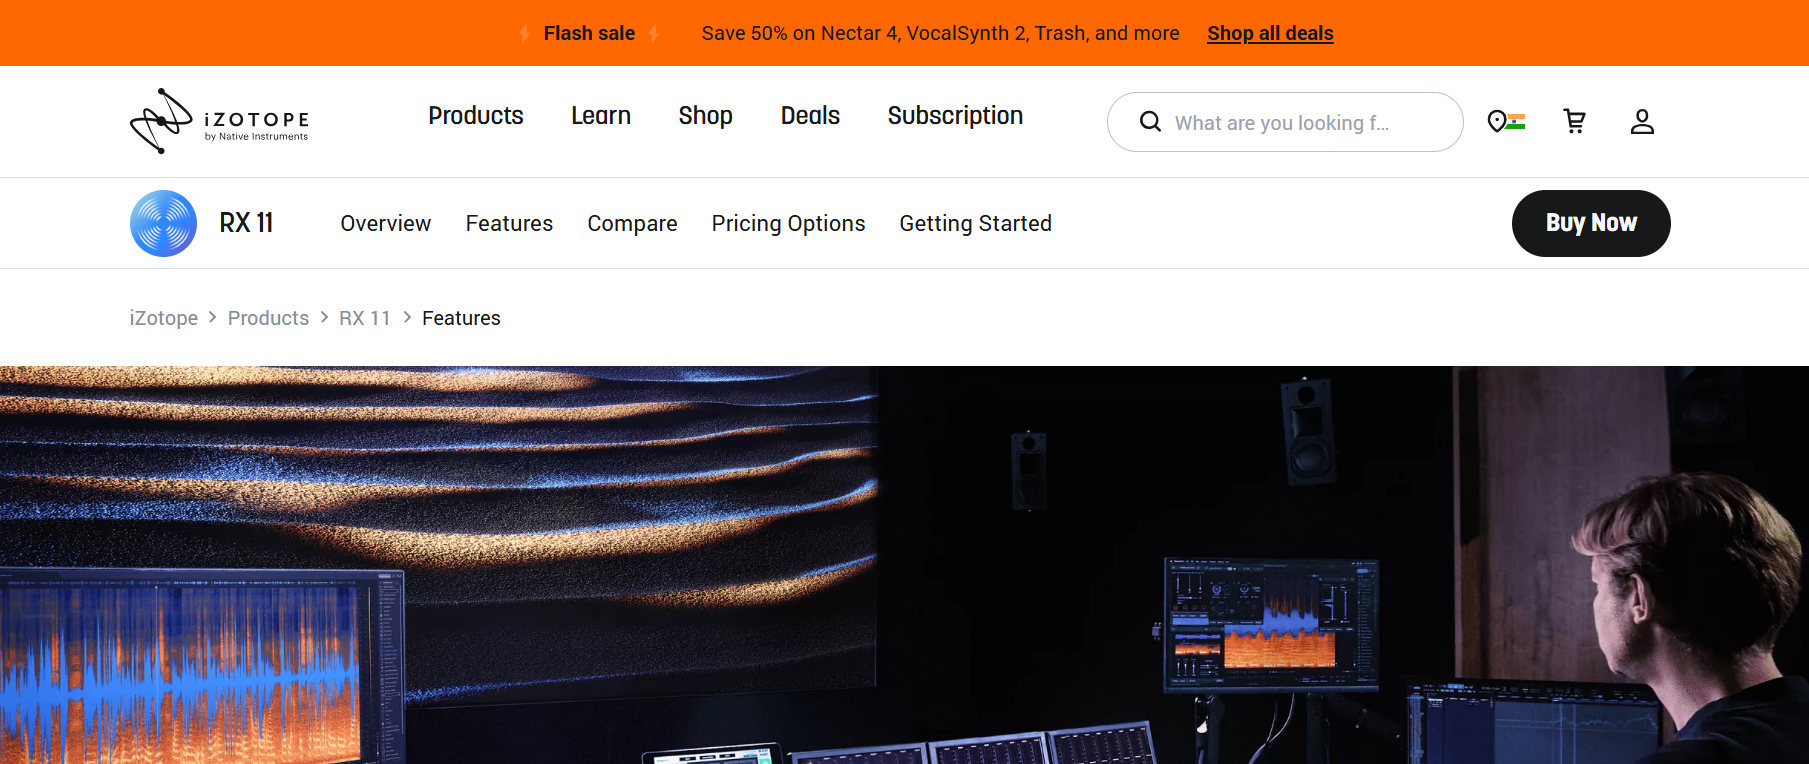Click the iZotope logo in header
1809x764 pixels.
(219, 122)
